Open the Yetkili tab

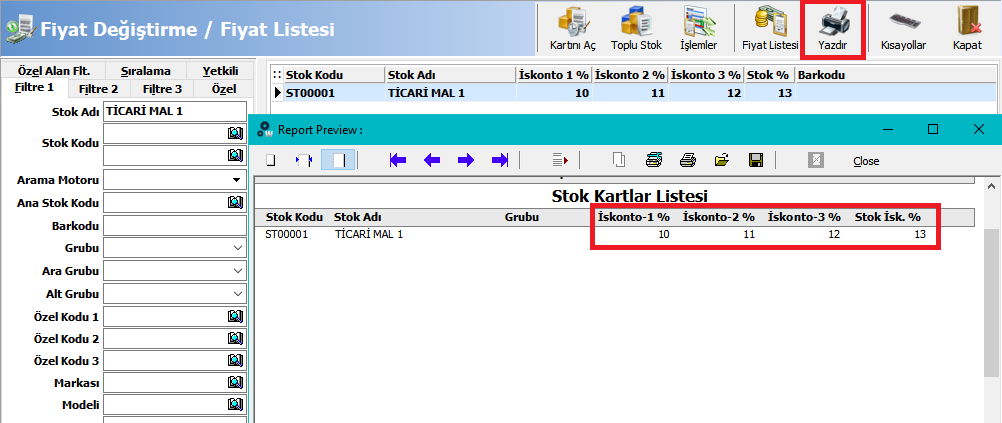coord(220,71)
